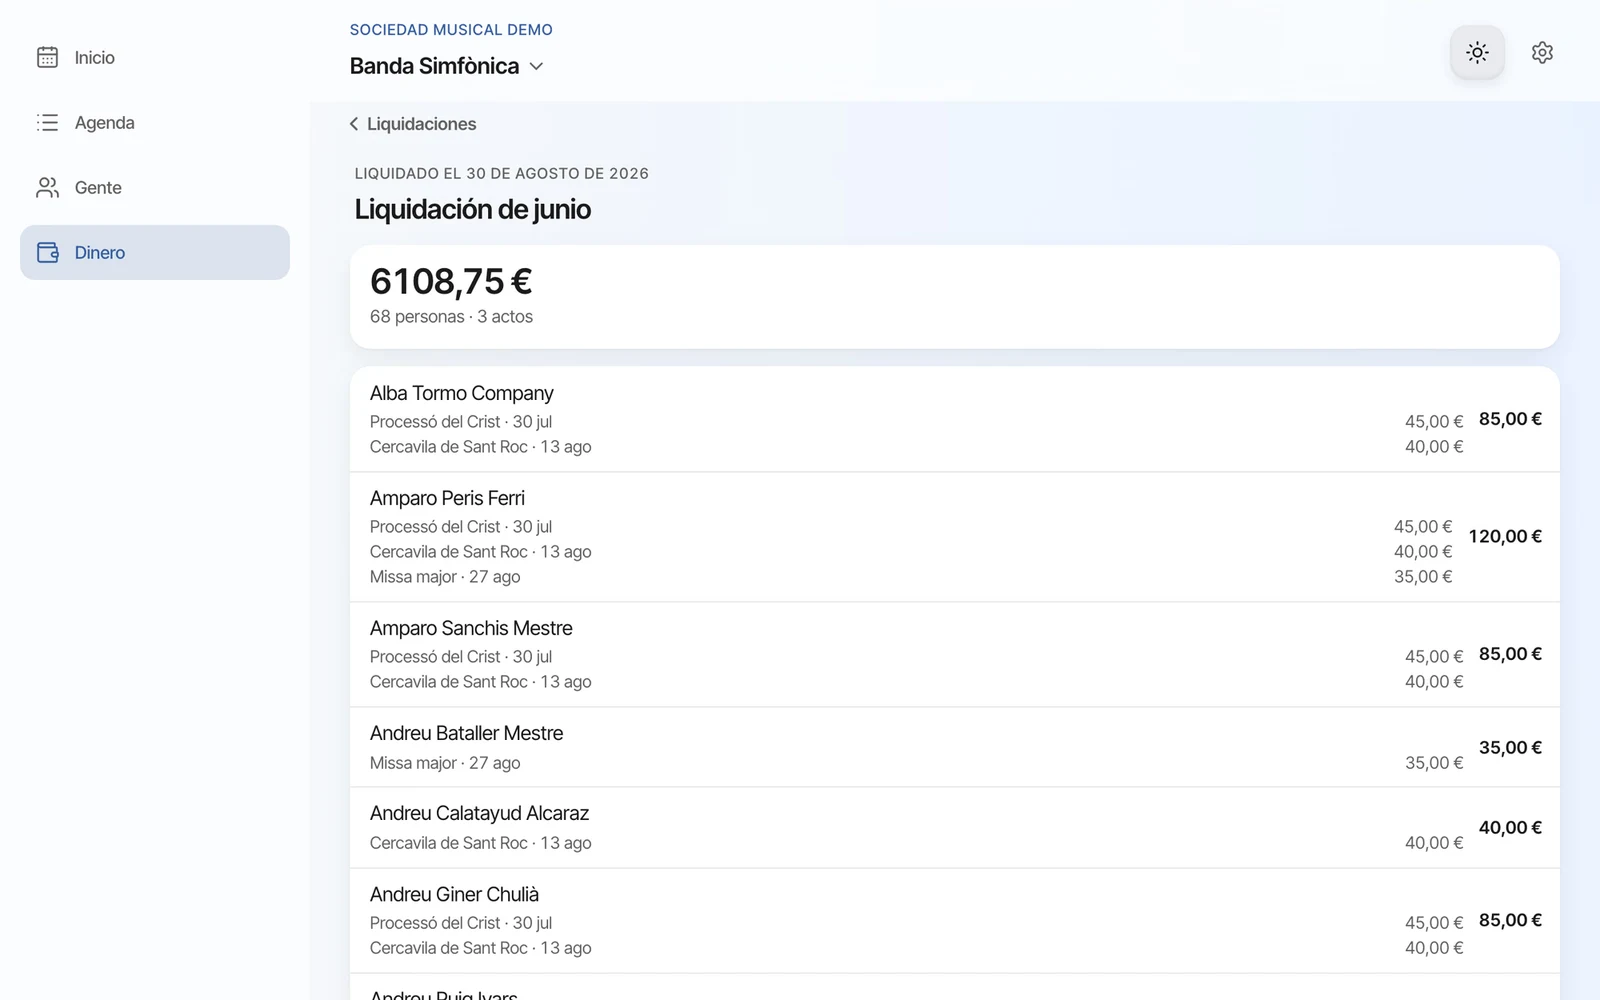
Task: Click SOCIEDAD MUSICAL DEMO label
Action: pos(451,30)
